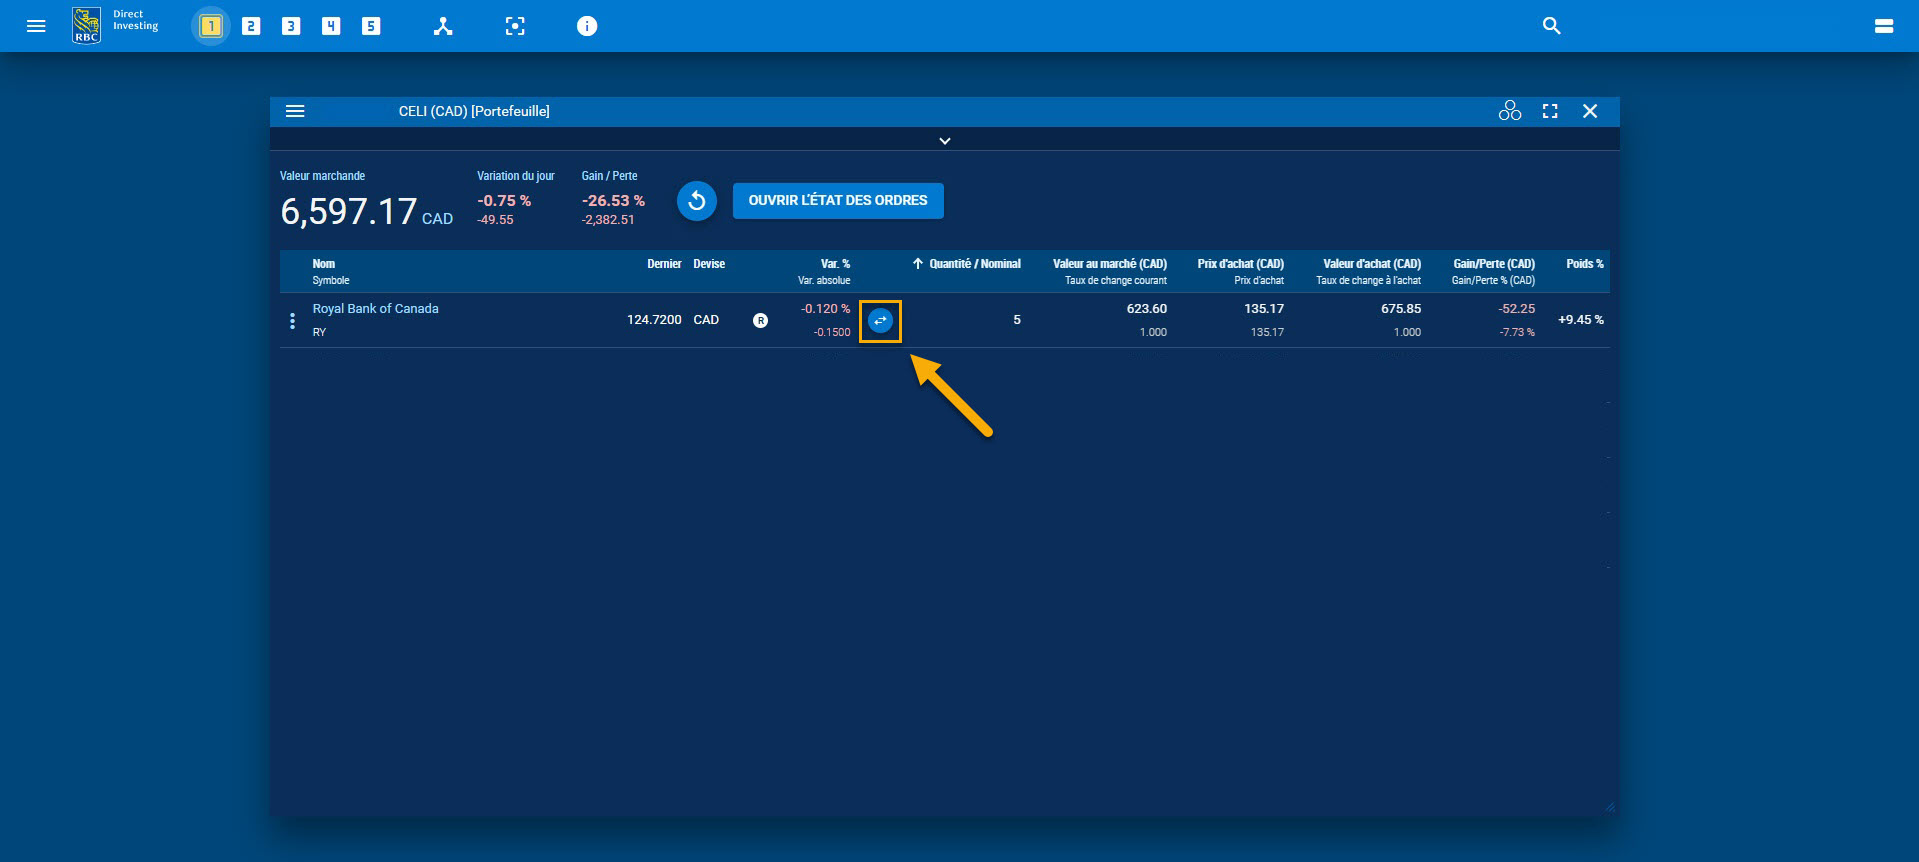Open the portfolio widget hamburger menu
Image resolution: width=1919 pixels, height=862 pixels.
pos(295,111)
